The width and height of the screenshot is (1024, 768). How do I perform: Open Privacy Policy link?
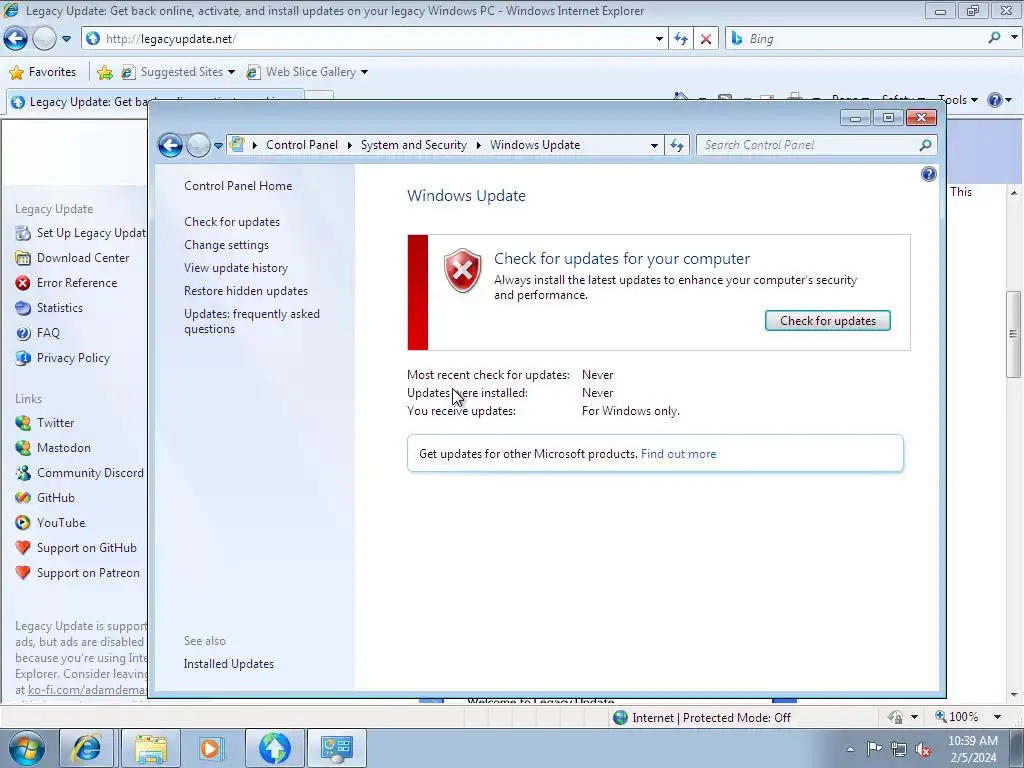click(x=73, y=358)
